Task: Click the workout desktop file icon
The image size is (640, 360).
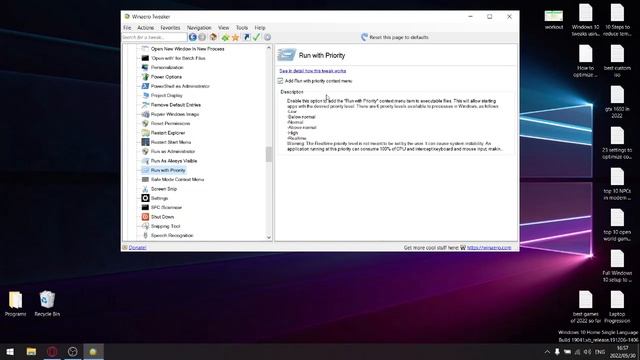Action: pyautogui.click(x=554, y=19)
